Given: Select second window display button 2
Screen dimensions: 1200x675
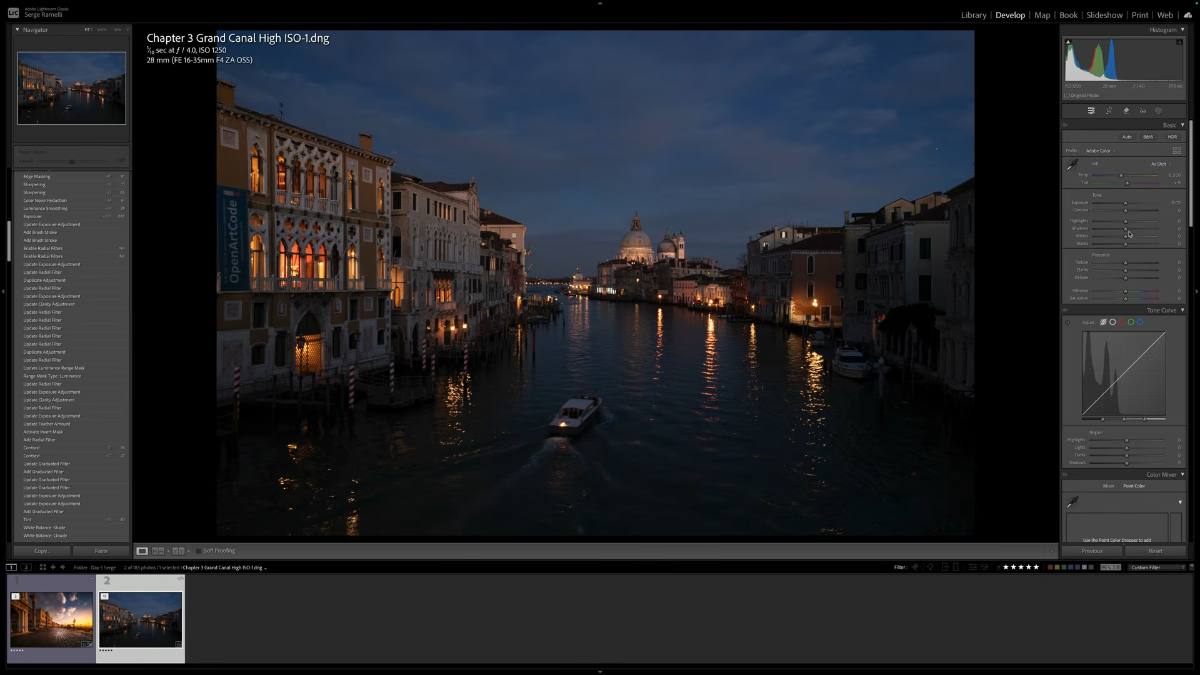Looking at the screenshot, I should [27, 567].
